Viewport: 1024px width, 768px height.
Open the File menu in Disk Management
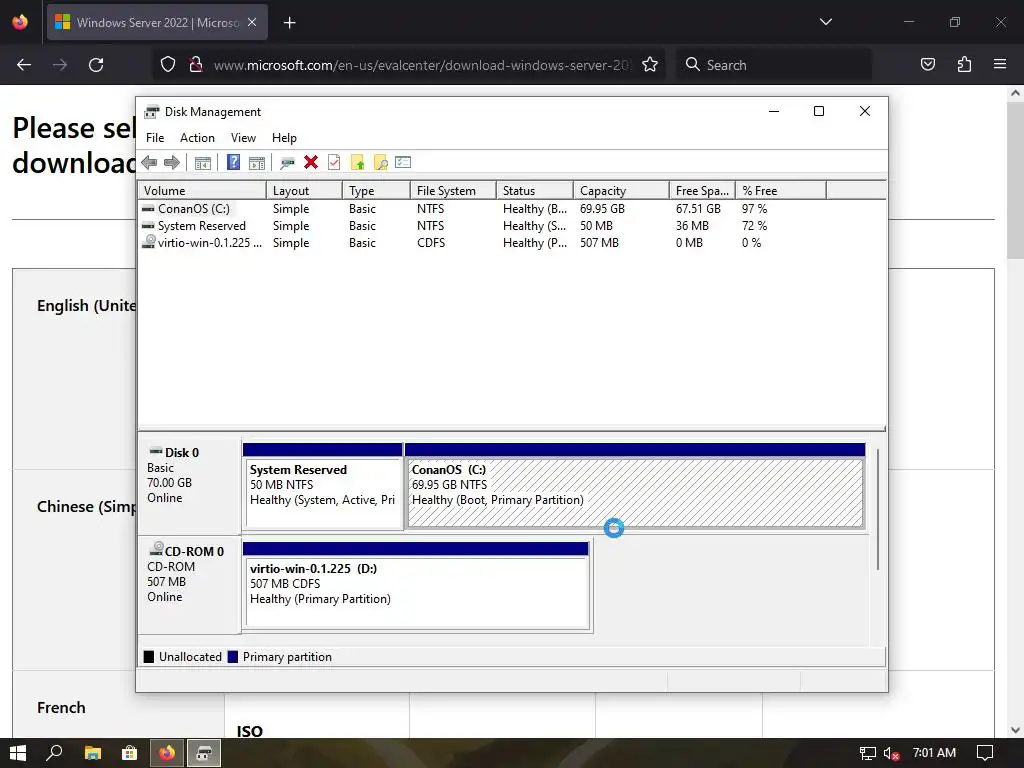[x=155, y=138]
